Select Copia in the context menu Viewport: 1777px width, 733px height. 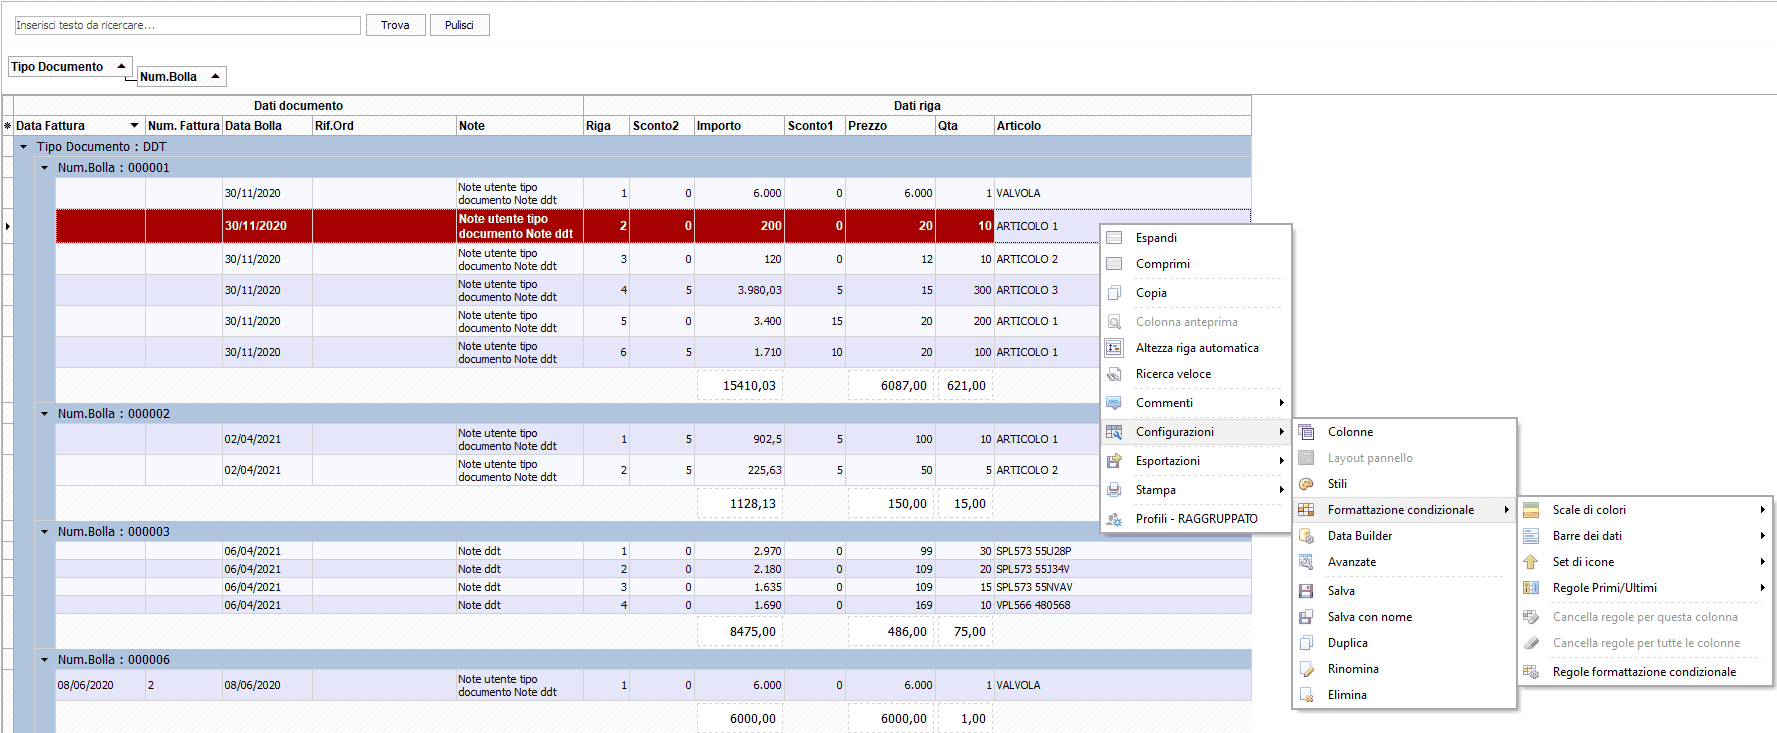click(1196, 293)
